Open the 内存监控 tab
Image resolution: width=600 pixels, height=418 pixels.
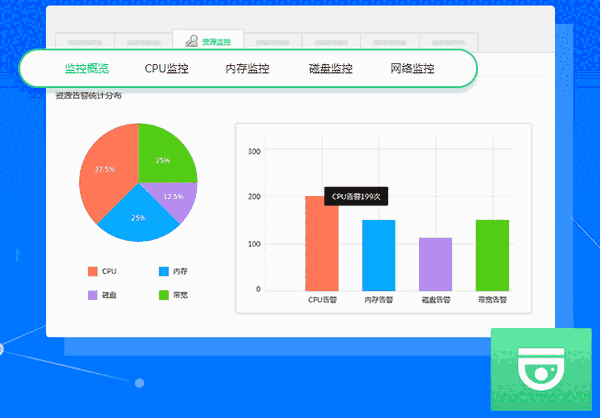point(247,69)
